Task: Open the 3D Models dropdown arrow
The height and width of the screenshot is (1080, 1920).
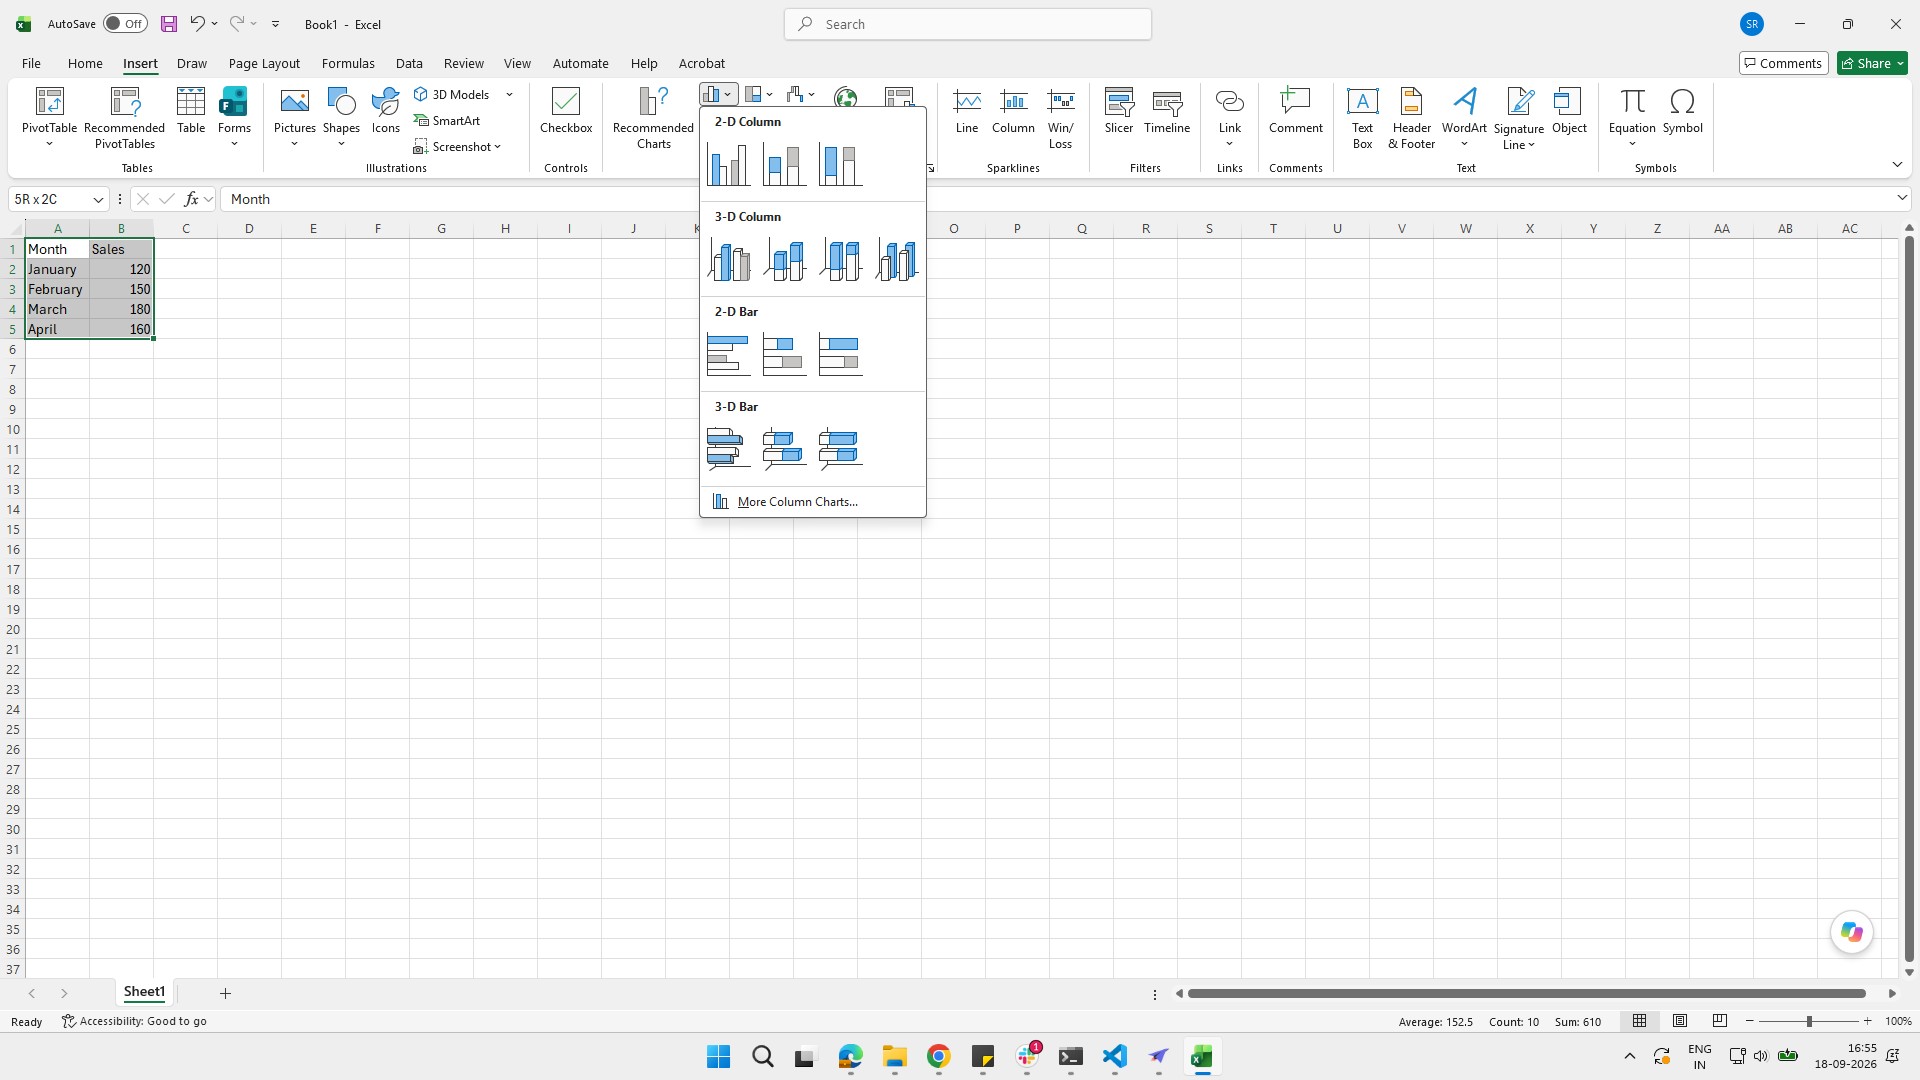Action: pos(510,94)
